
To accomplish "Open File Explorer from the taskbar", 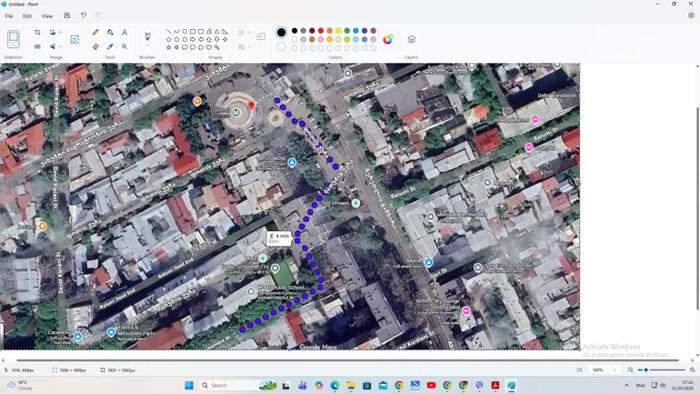I will tap(351, 385).
